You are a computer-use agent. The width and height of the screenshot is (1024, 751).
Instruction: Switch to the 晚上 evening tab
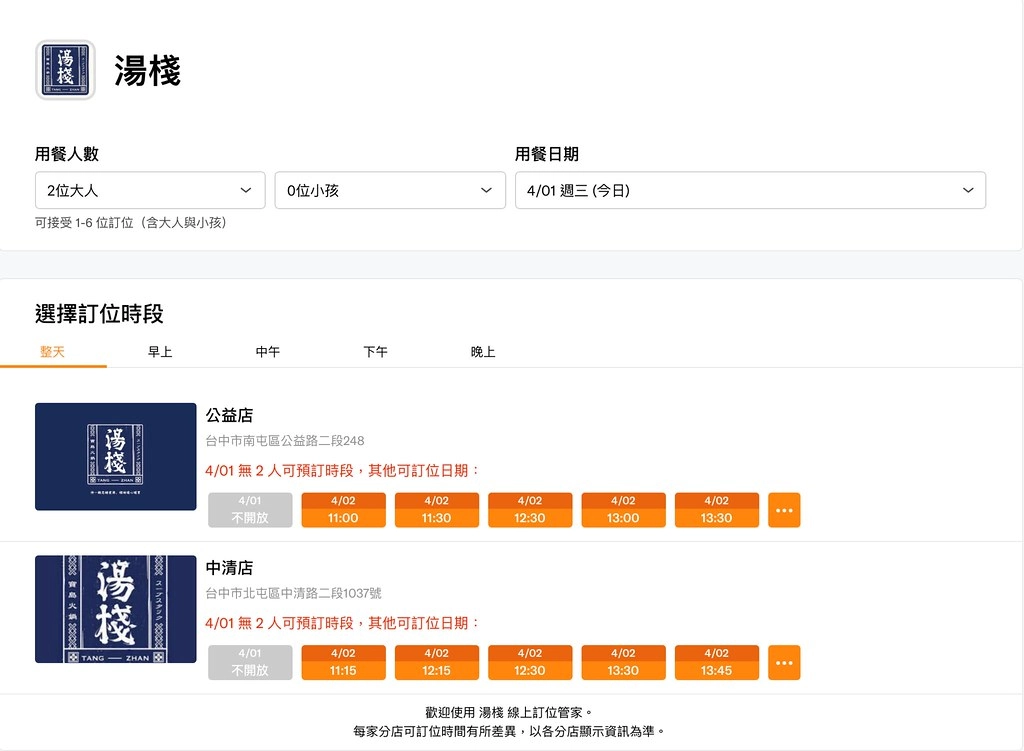[x=483, y=352]
